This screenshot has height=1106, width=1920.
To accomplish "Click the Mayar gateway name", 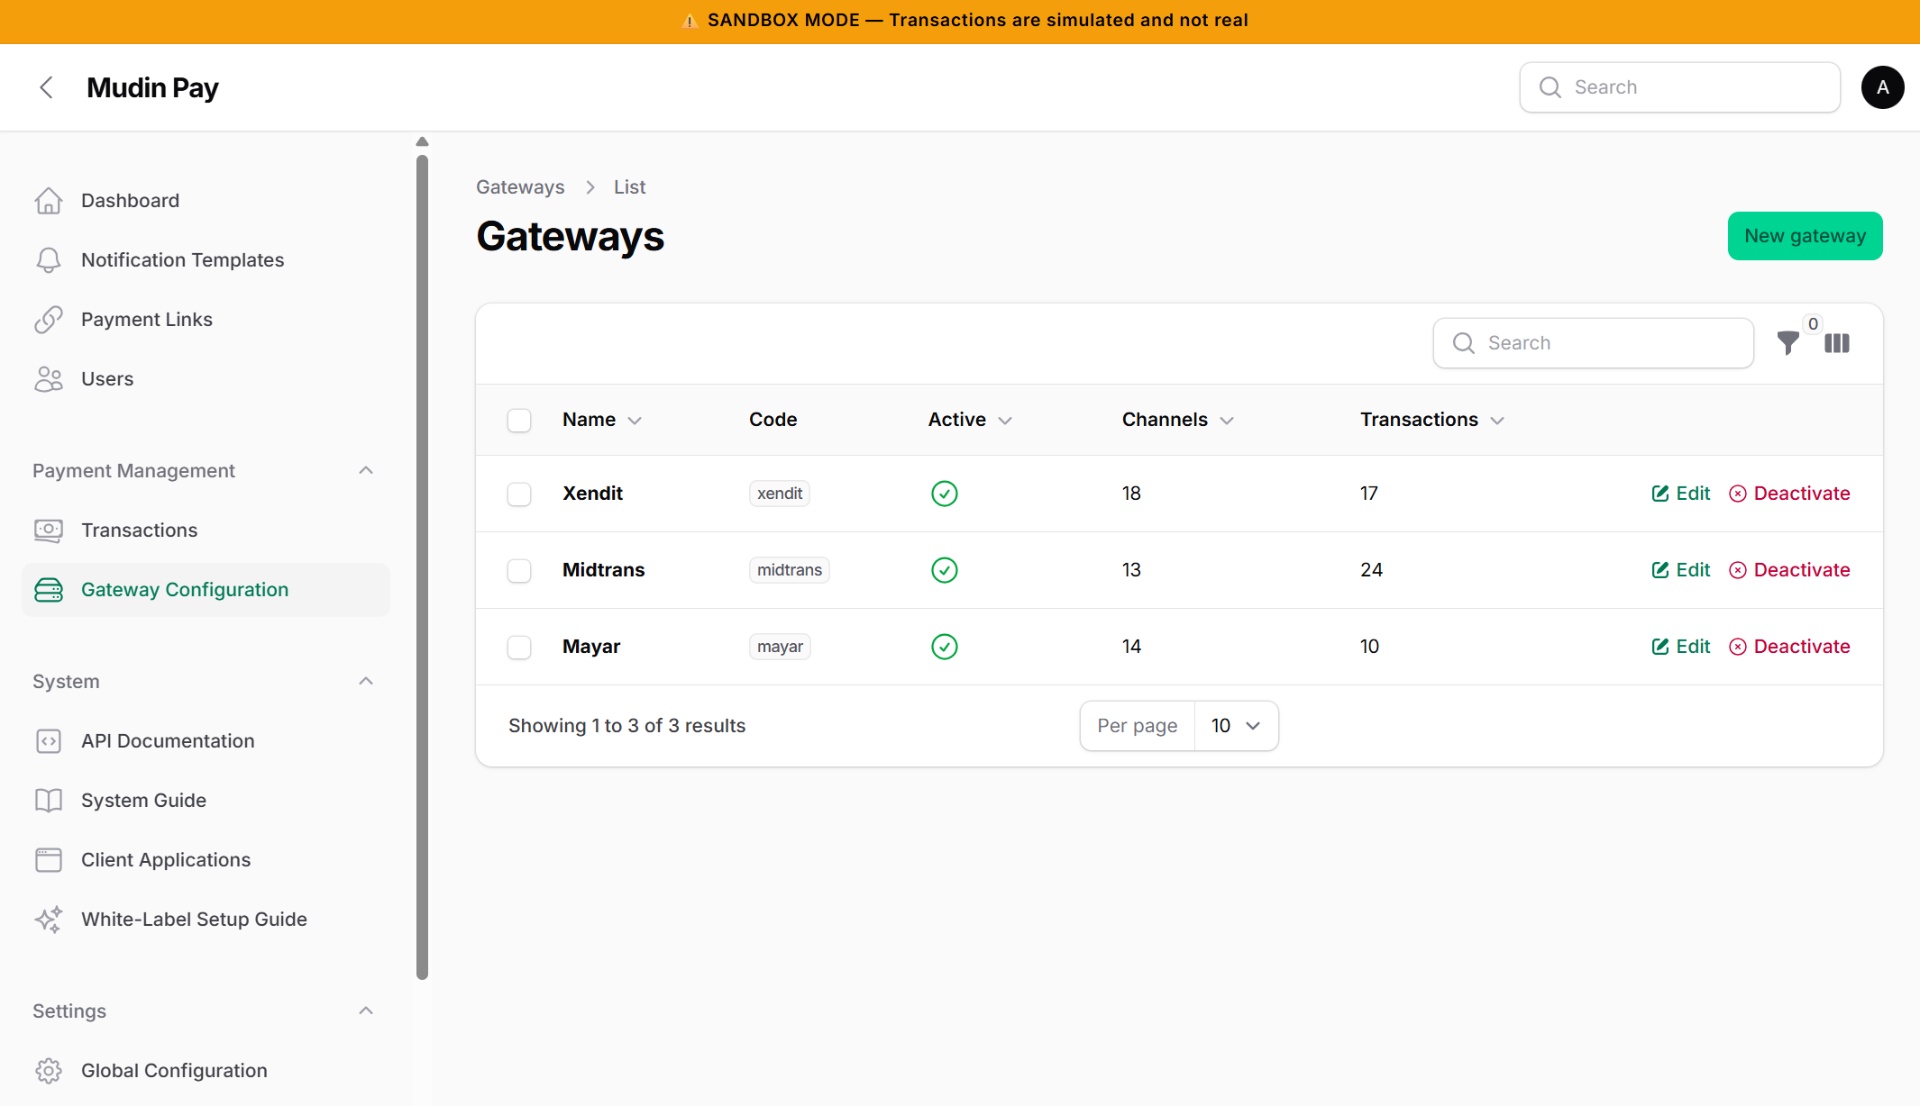I will 591,646.
